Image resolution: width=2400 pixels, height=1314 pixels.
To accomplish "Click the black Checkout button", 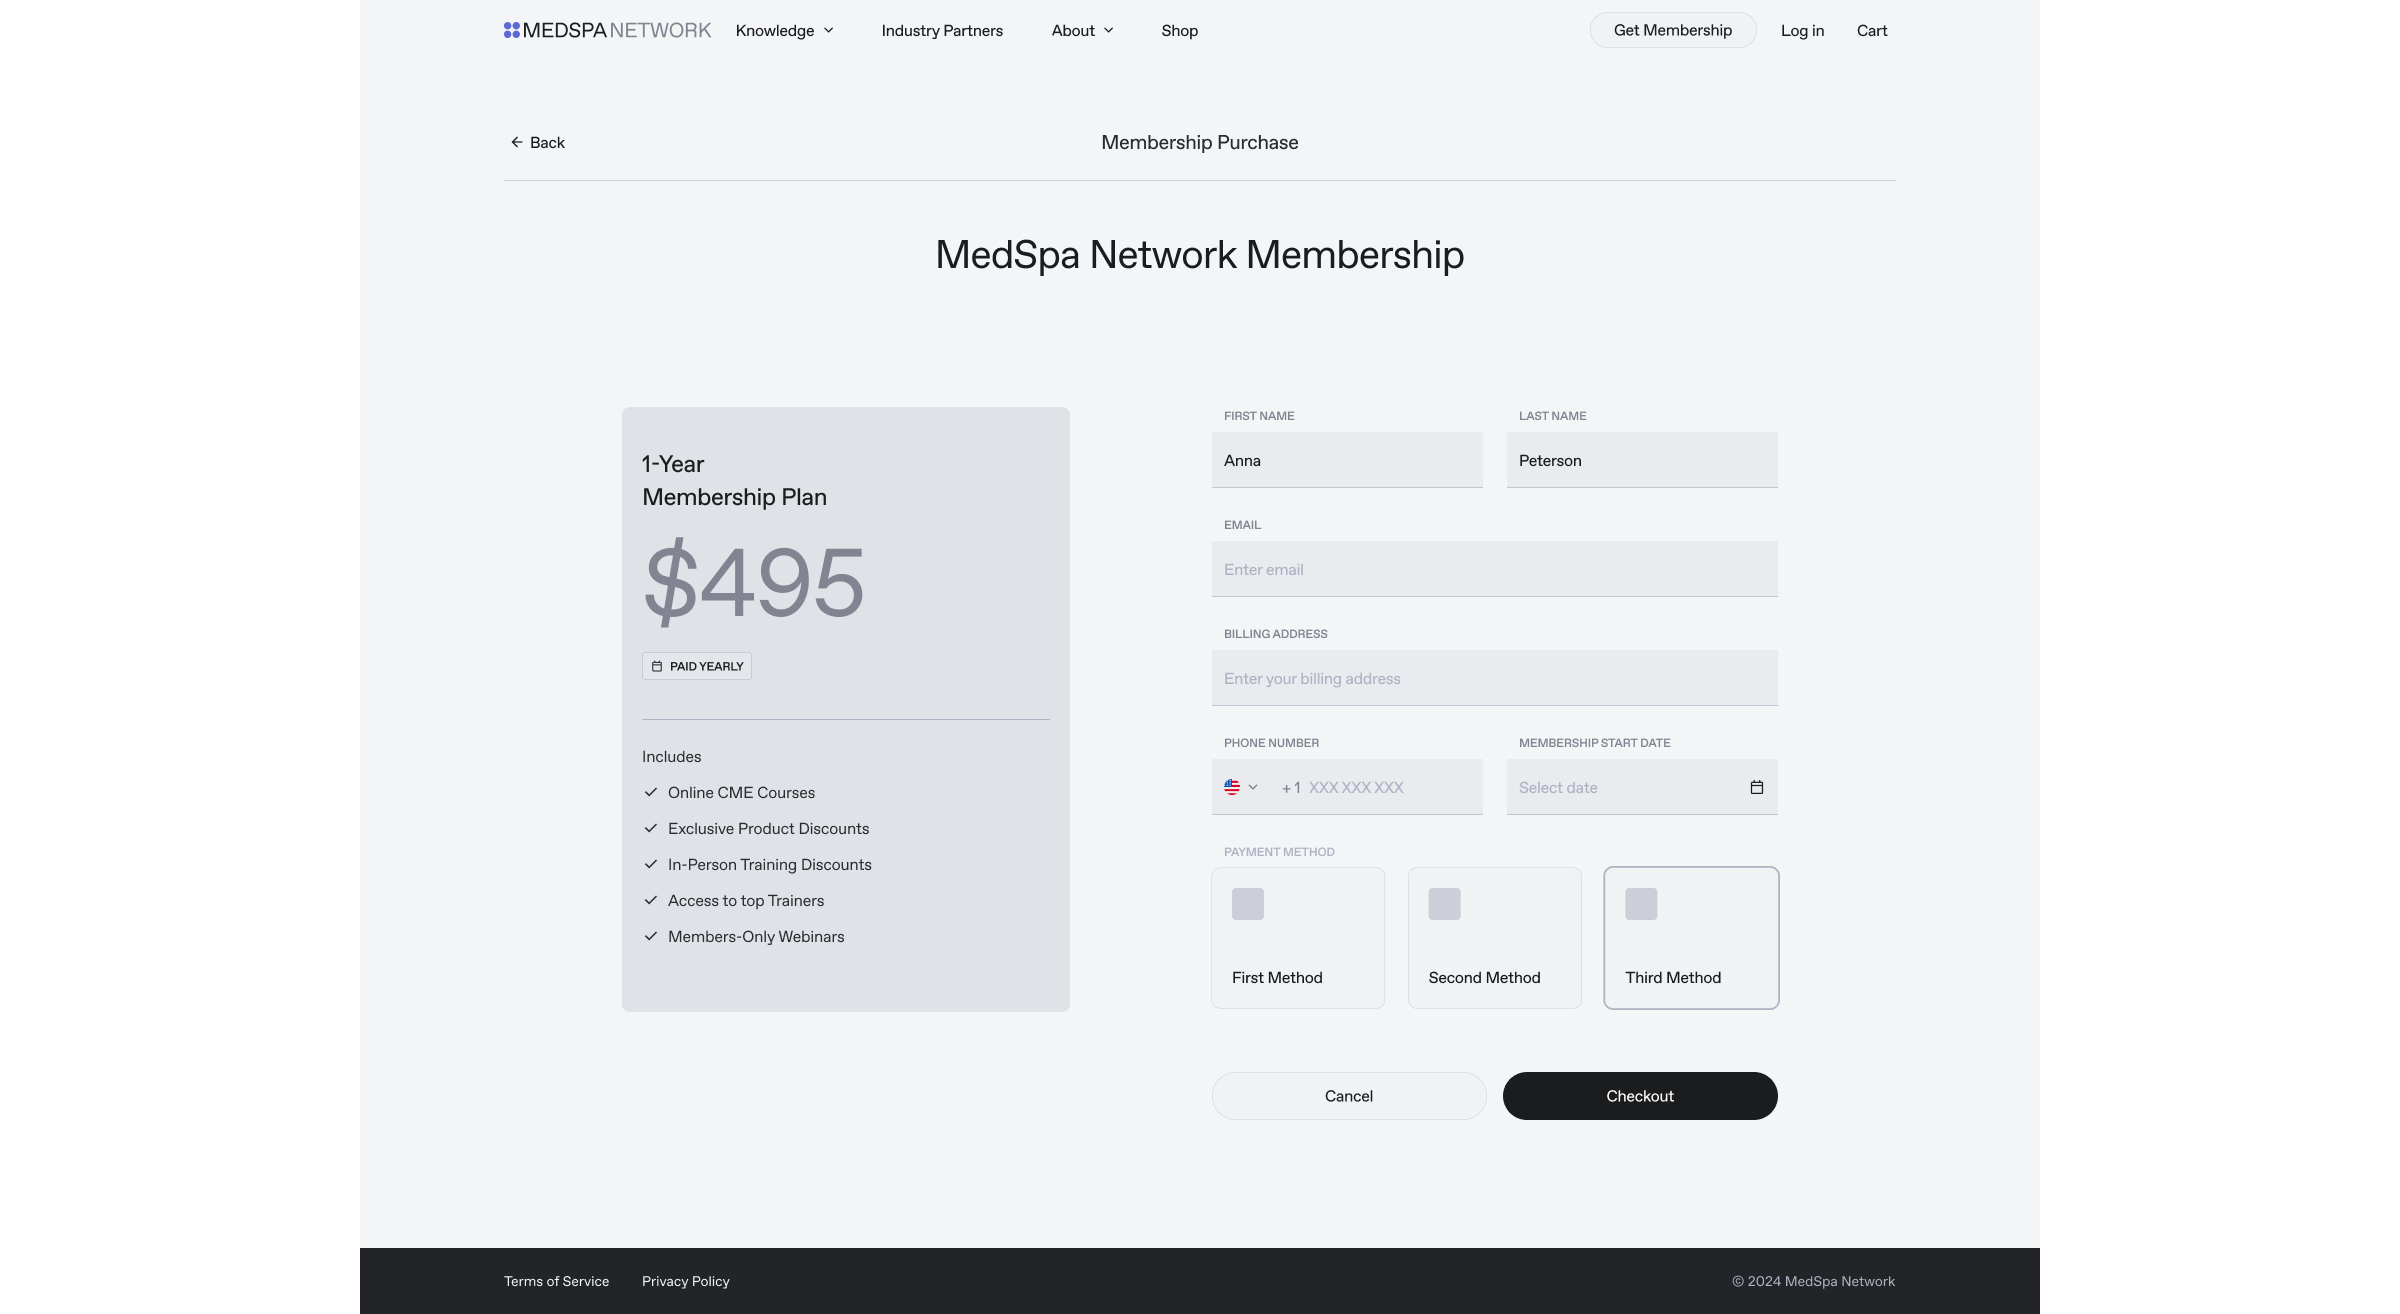I will pos(1640,1096).
